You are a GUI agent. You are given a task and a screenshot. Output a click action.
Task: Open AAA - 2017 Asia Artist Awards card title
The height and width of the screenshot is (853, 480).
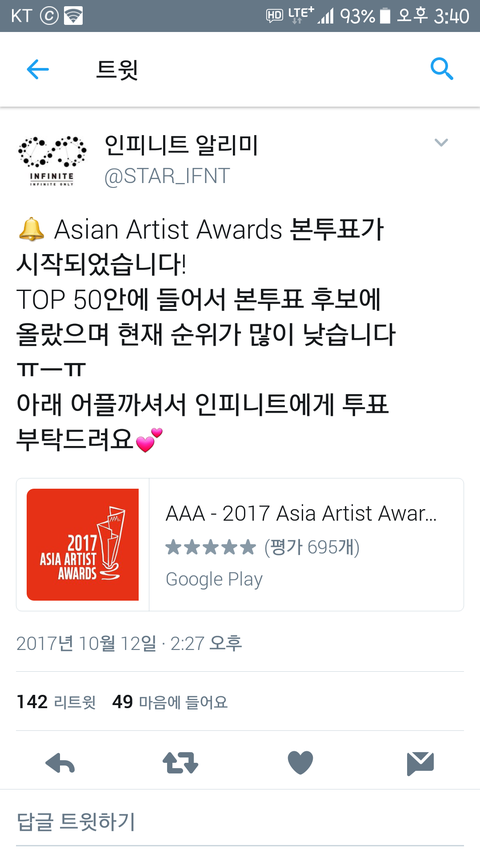301,513
